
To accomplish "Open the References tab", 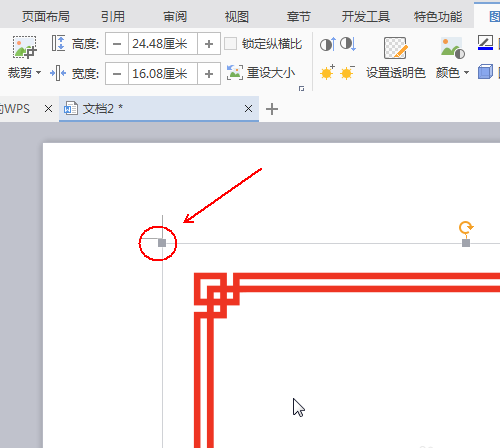I will 113,16.
